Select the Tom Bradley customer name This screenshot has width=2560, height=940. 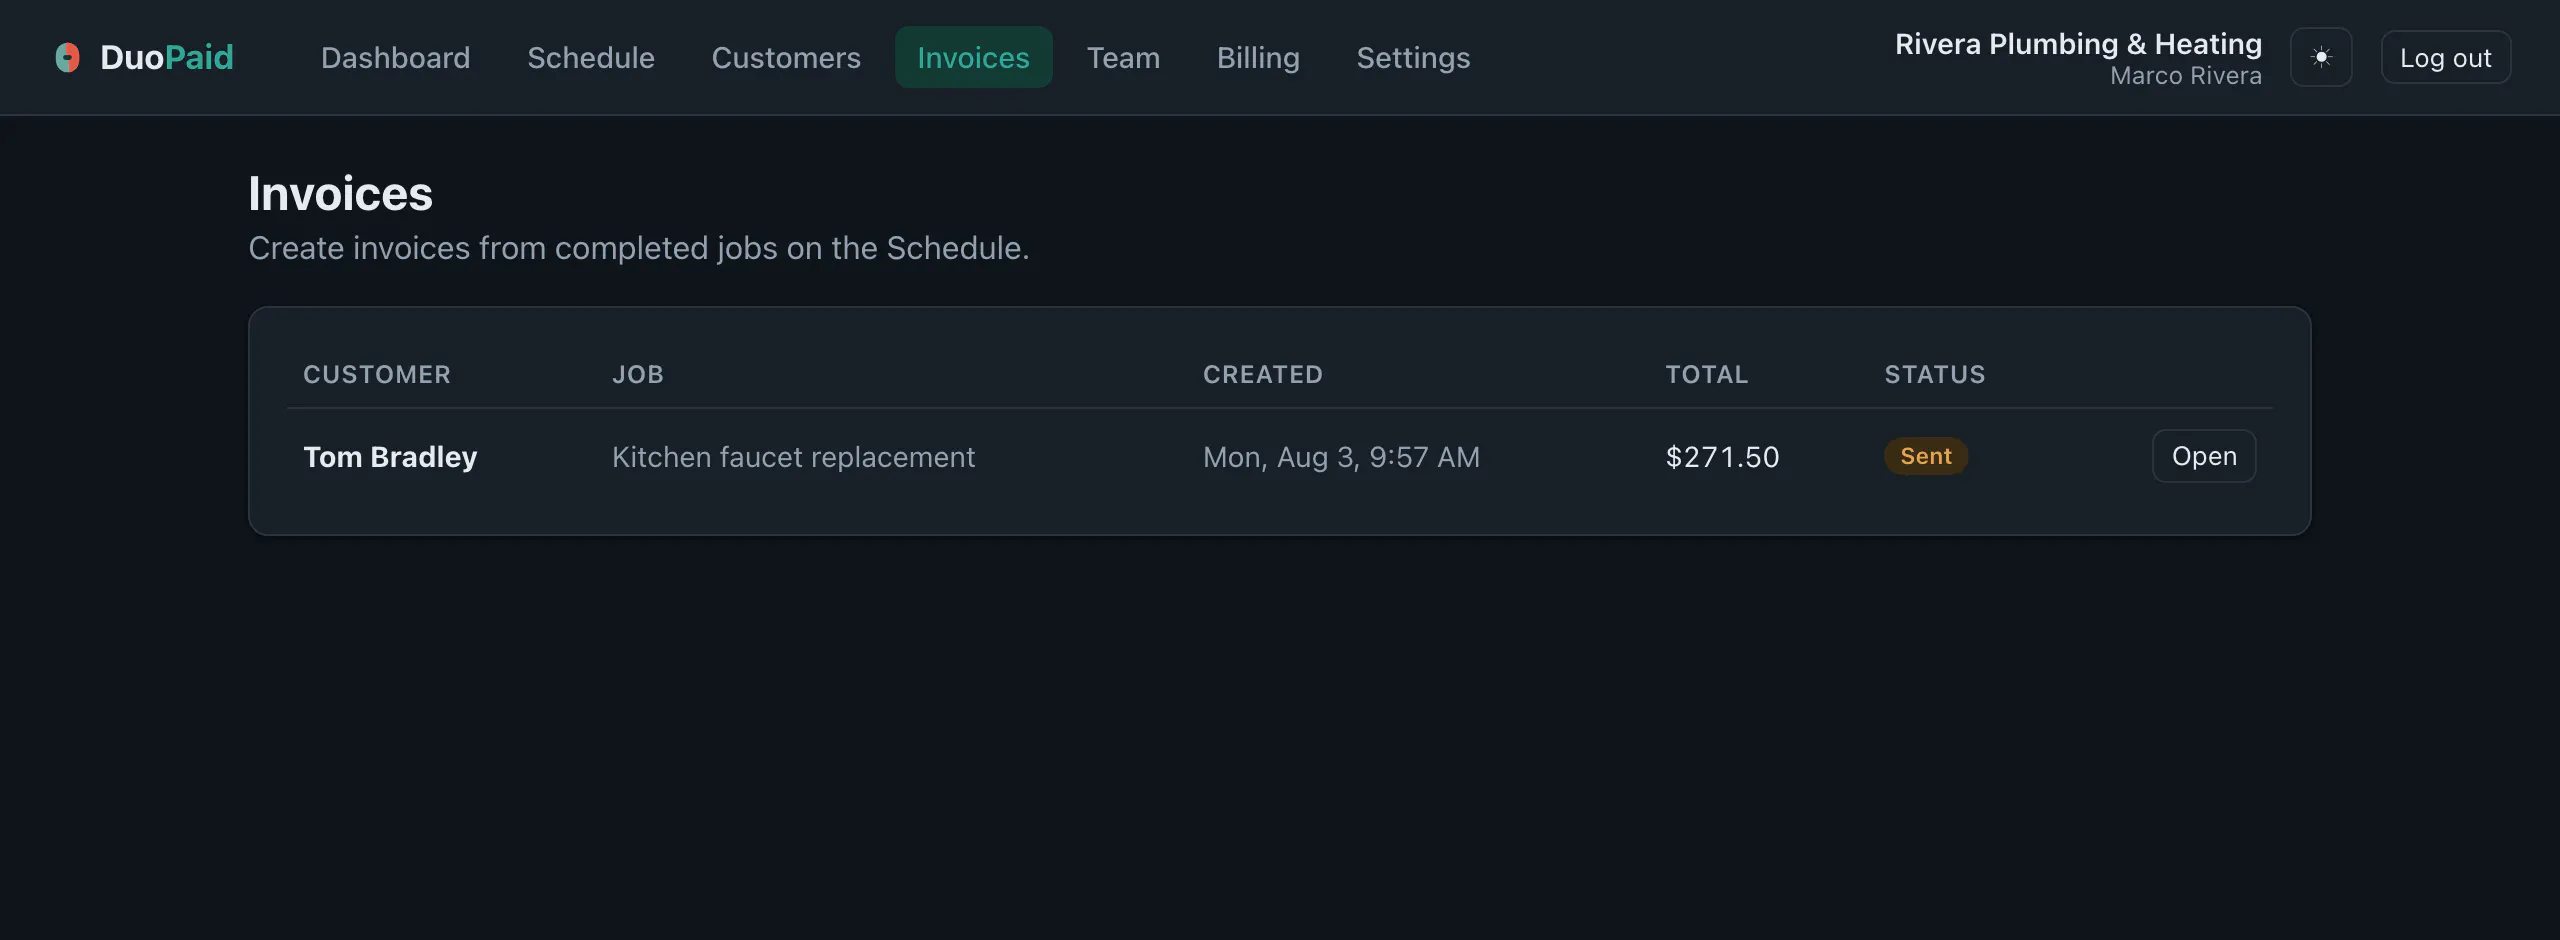[390, 457]
